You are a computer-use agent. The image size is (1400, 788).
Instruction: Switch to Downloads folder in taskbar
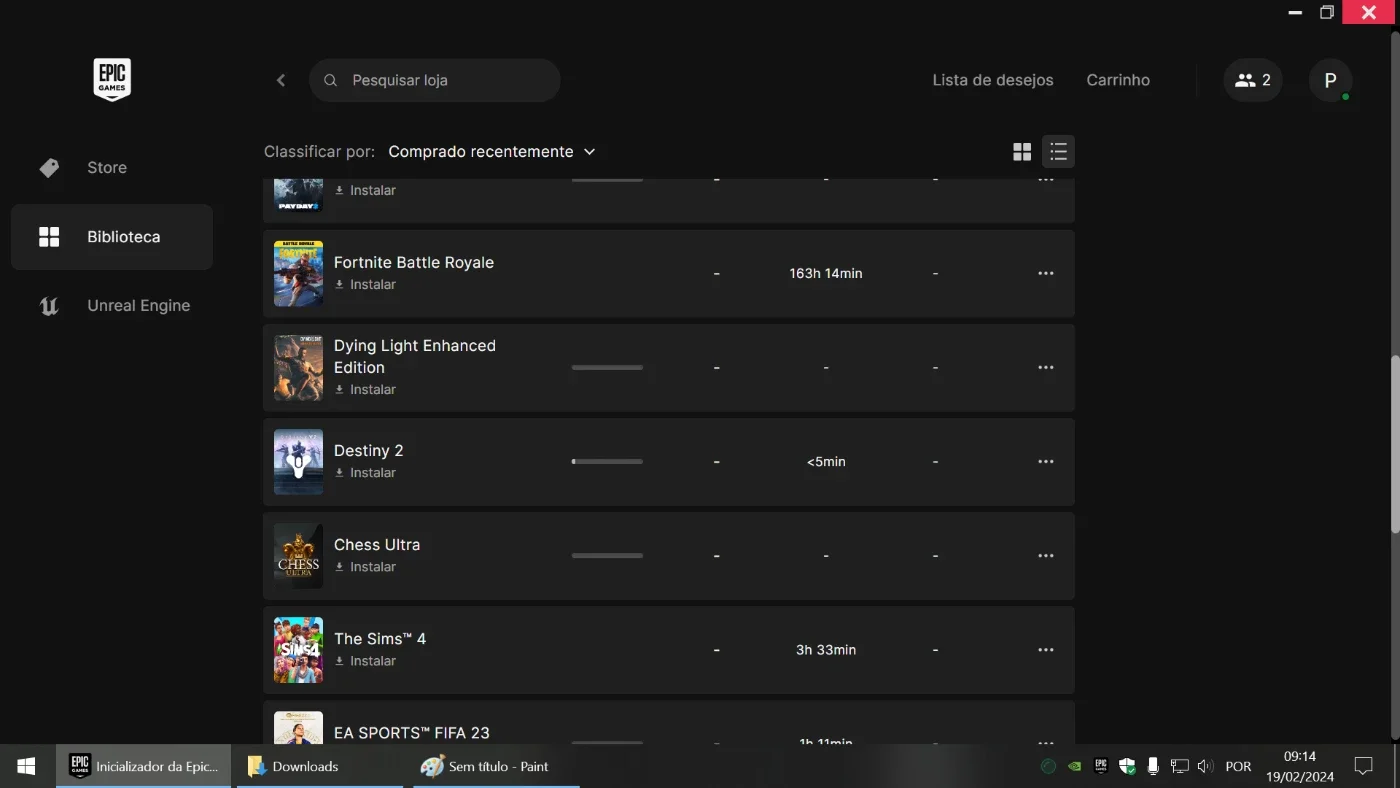pyautogui.click(x=320, y=766)
